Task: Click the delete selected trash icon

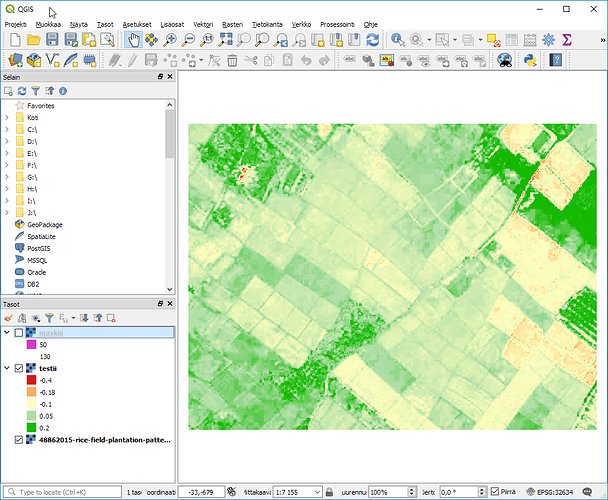Action: coord(232,61)
